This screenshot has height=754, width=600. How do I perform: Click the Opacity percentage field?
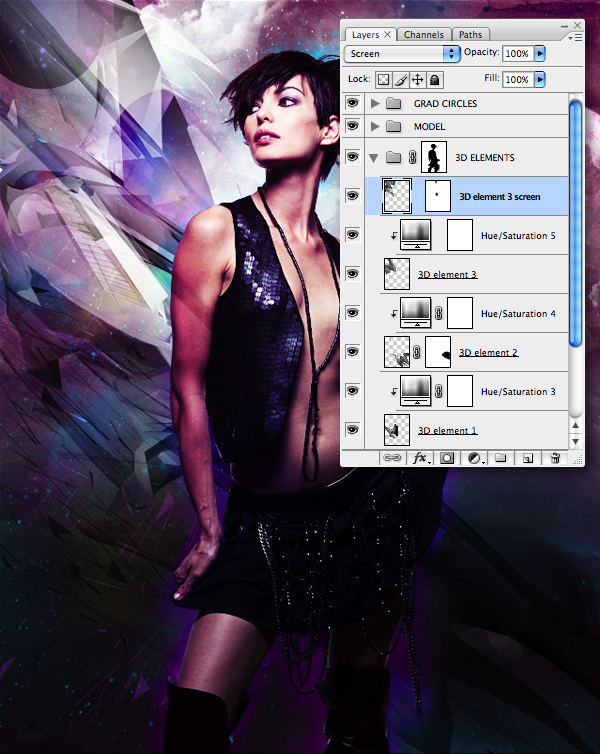click(518, 53)
